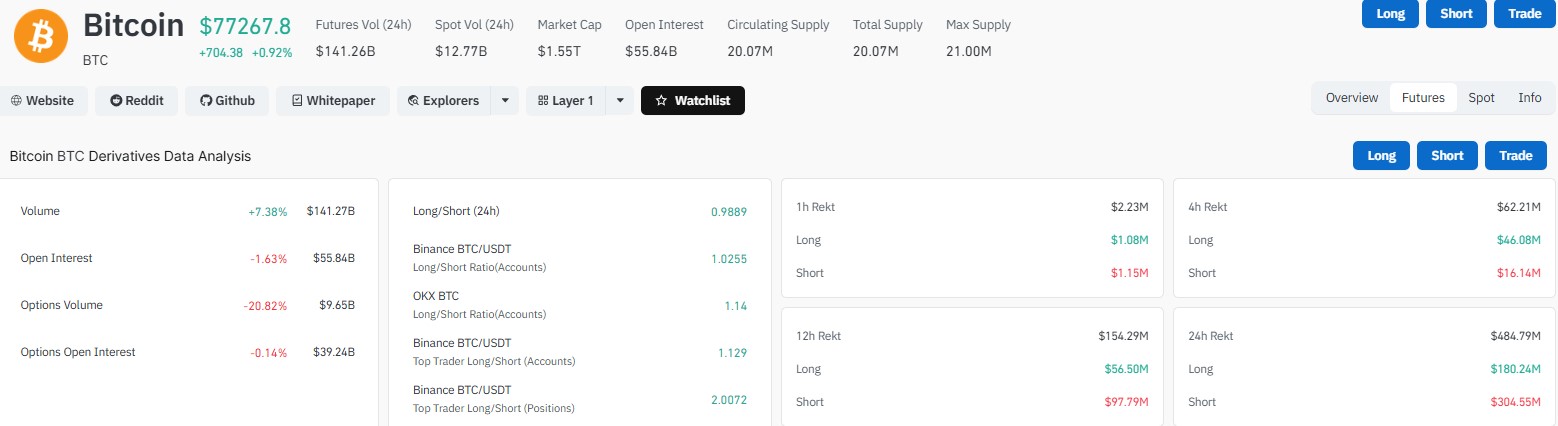
Task: Click the Short button in the top header
Action: point(1456,14)
